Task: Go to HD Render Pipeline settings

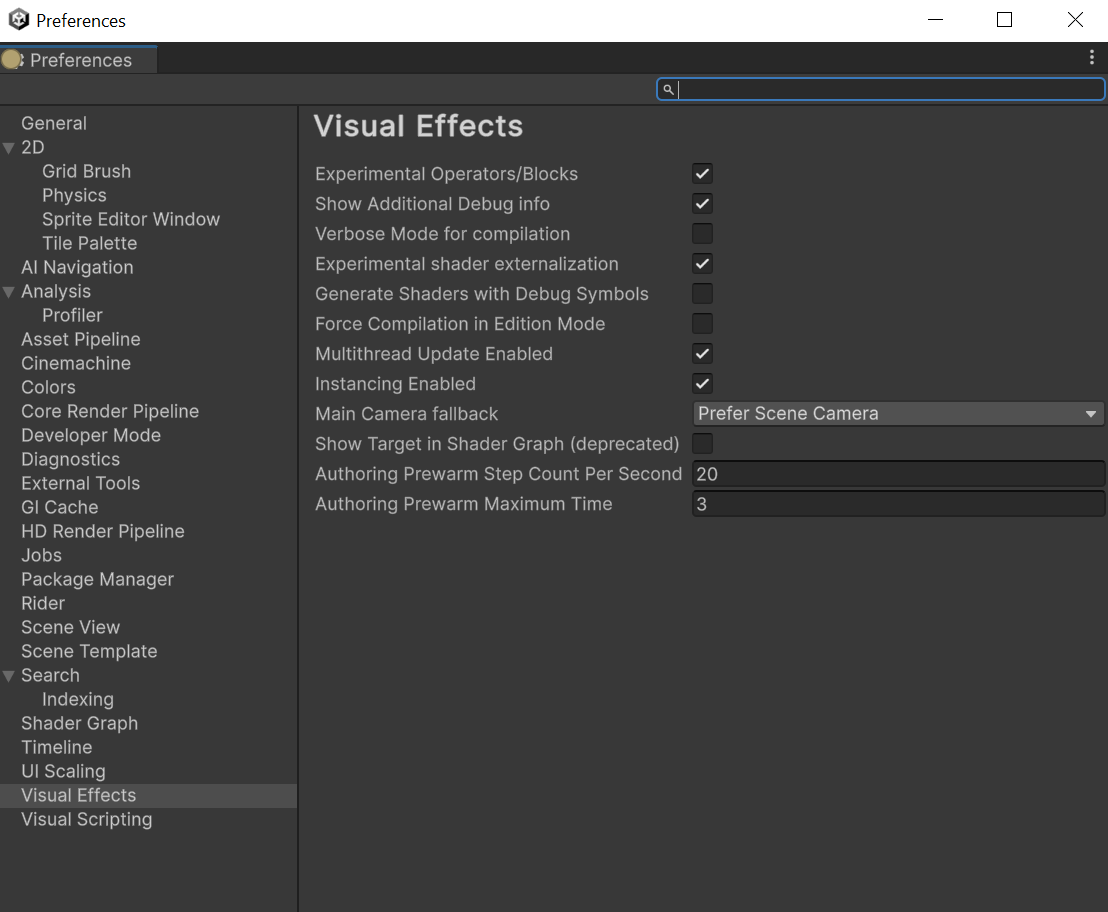Action: [103, 532]
